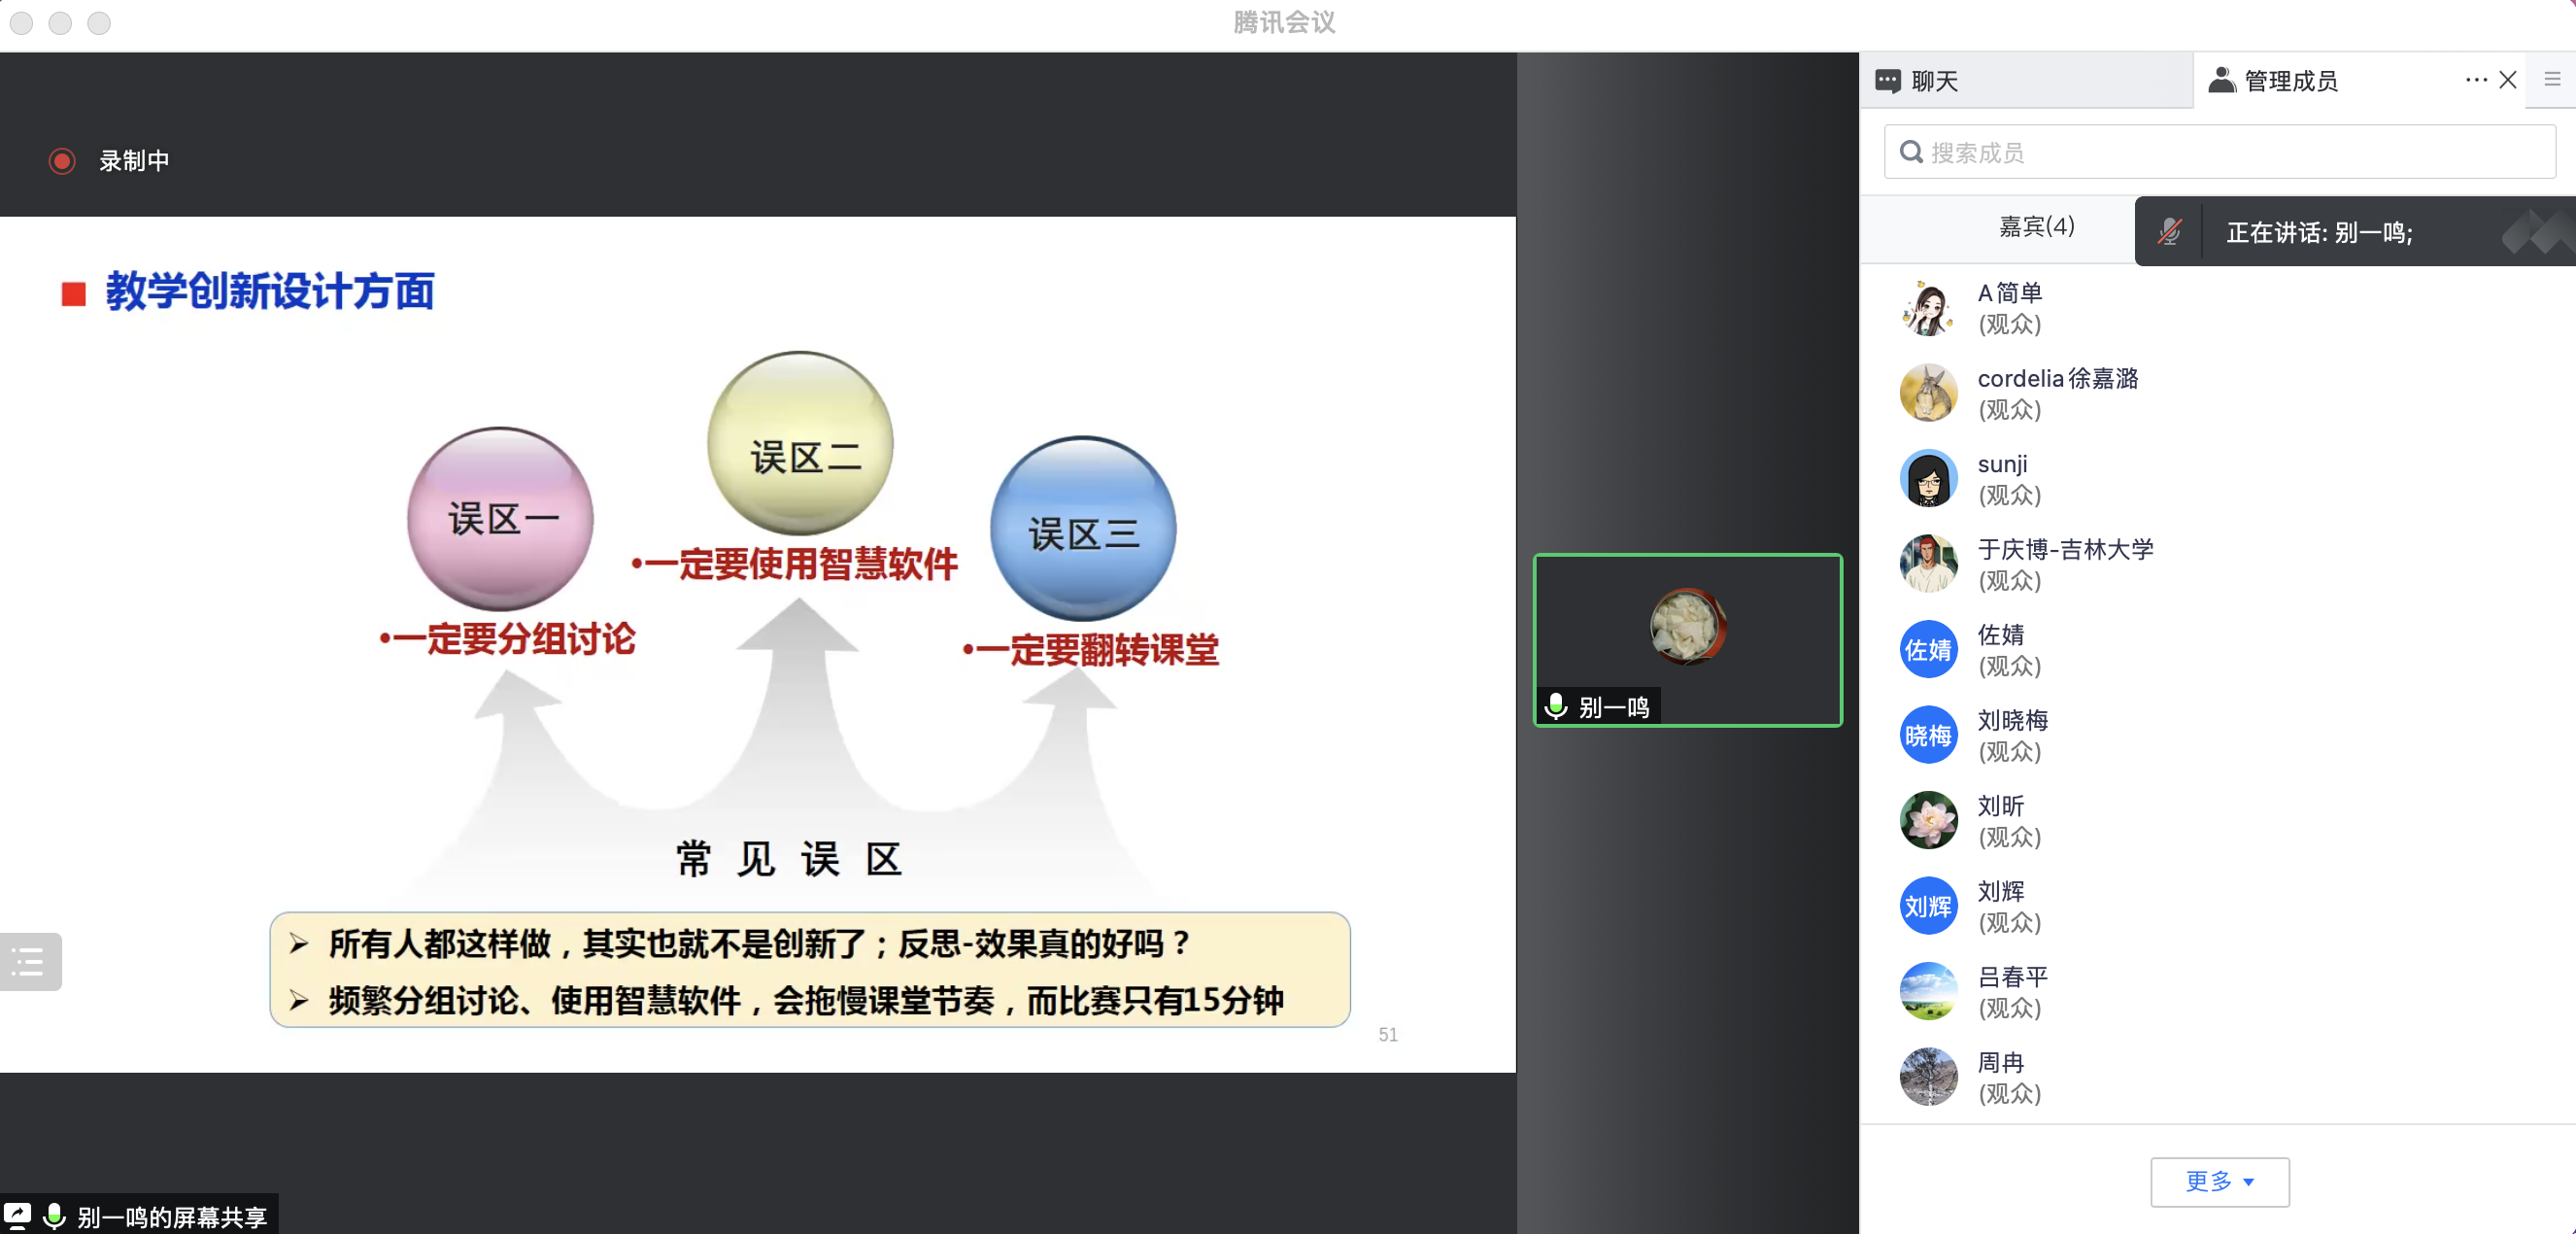Click the macOS yellow minimize button

(x=60, y=22)
